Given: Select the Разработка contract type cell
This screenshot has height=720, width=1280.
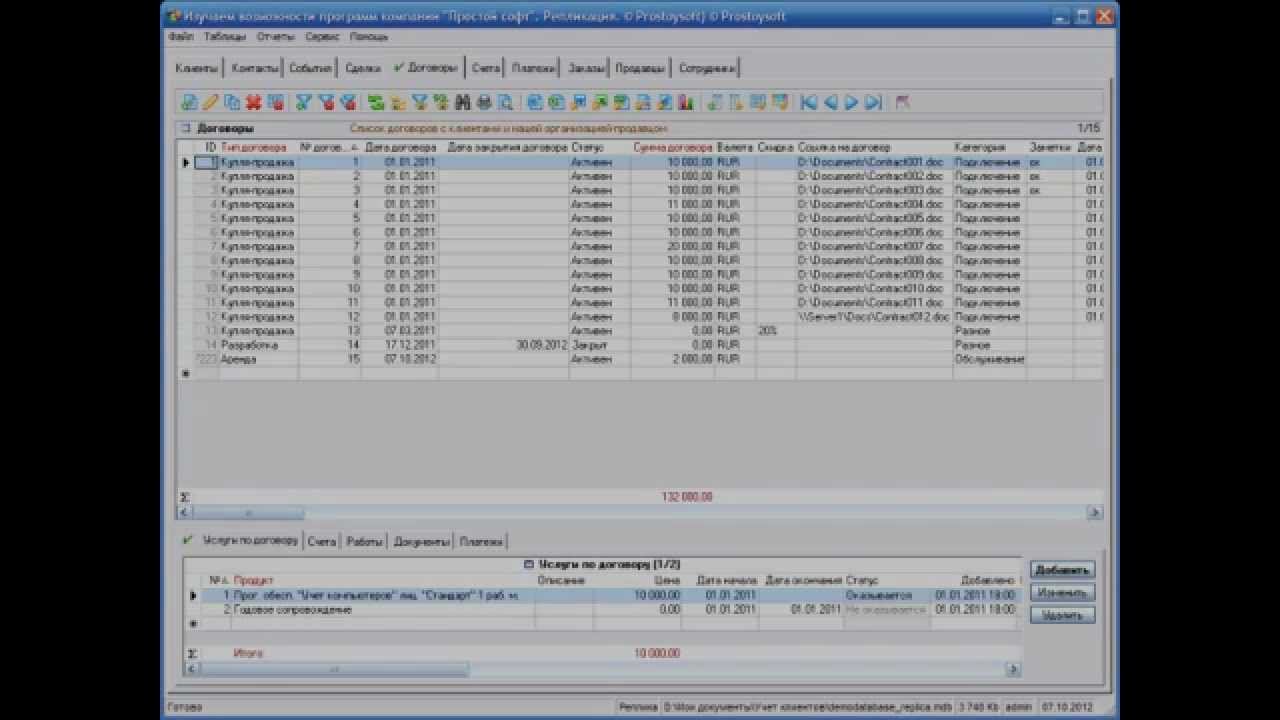Looking at the screenshot, I should click(257, 345).
